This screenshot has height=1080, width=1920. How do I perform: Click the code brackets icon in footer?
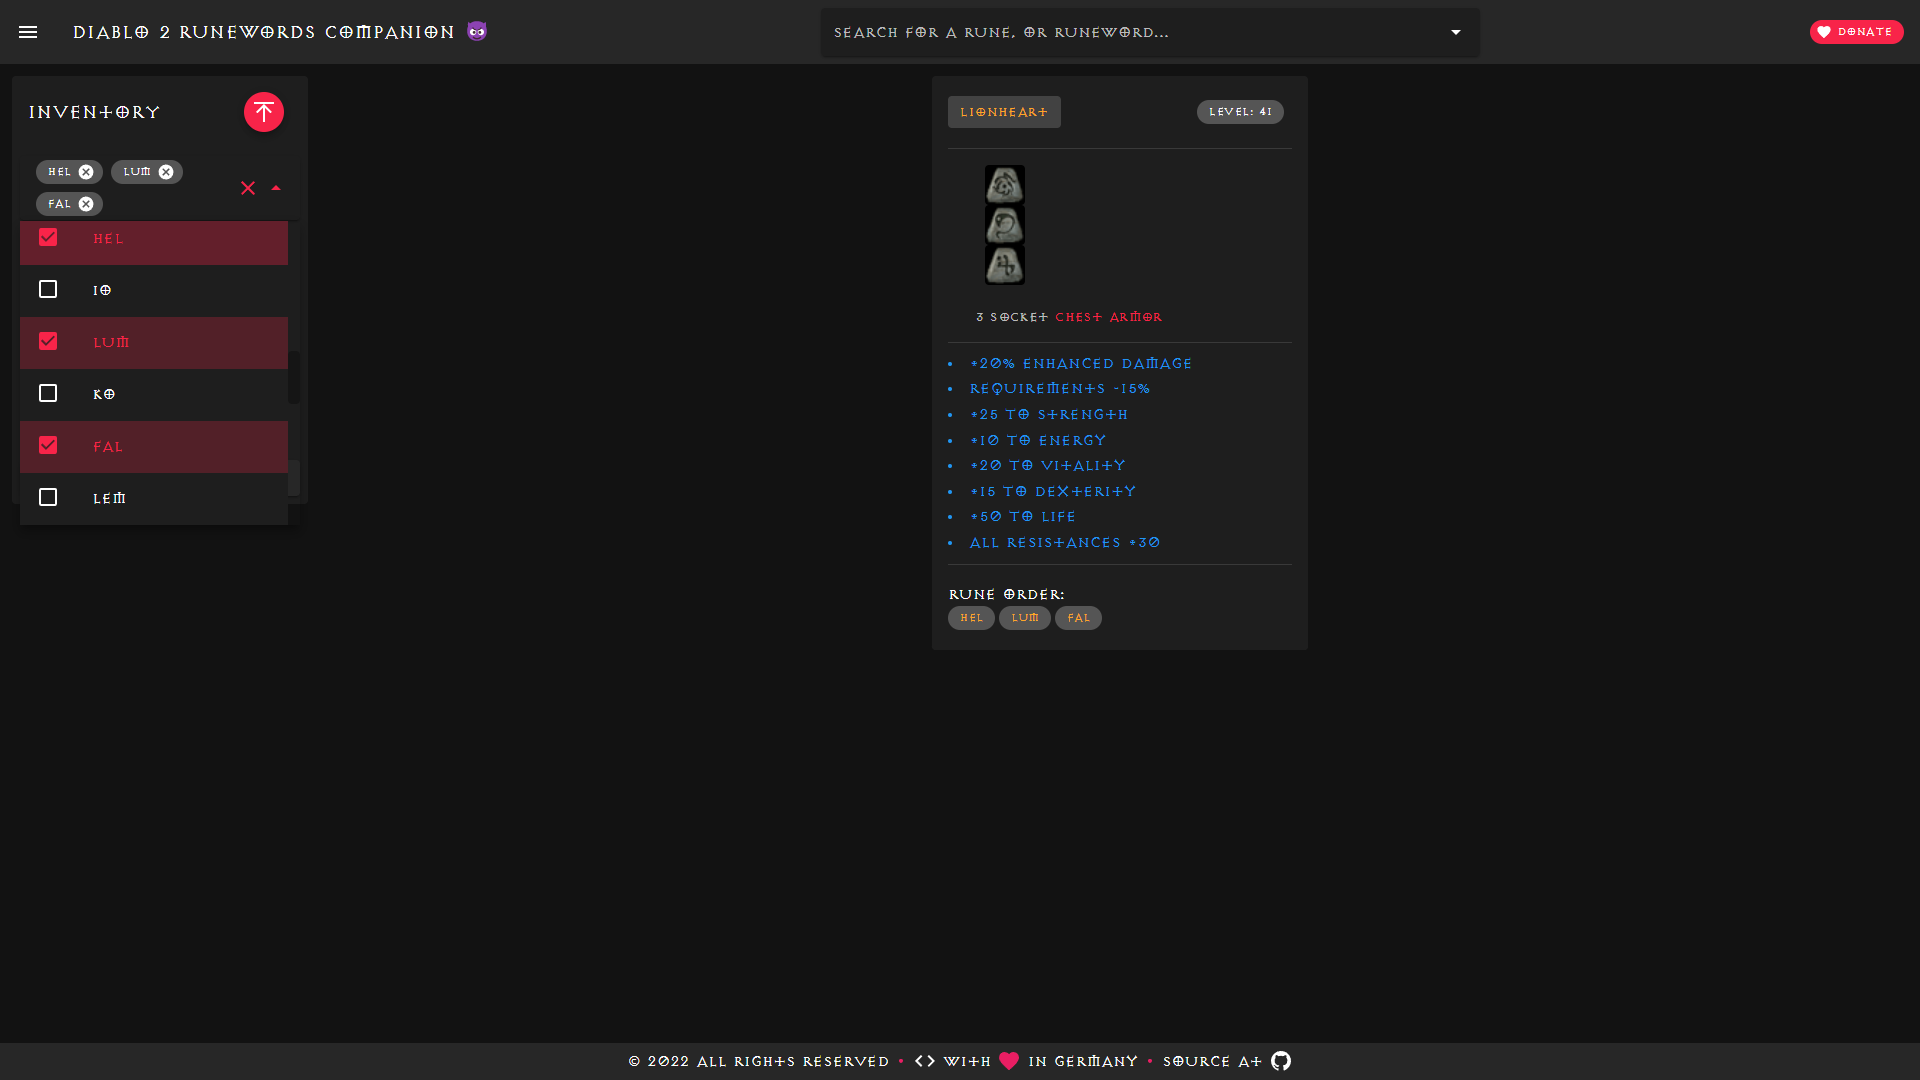(x=925, y=1061)
